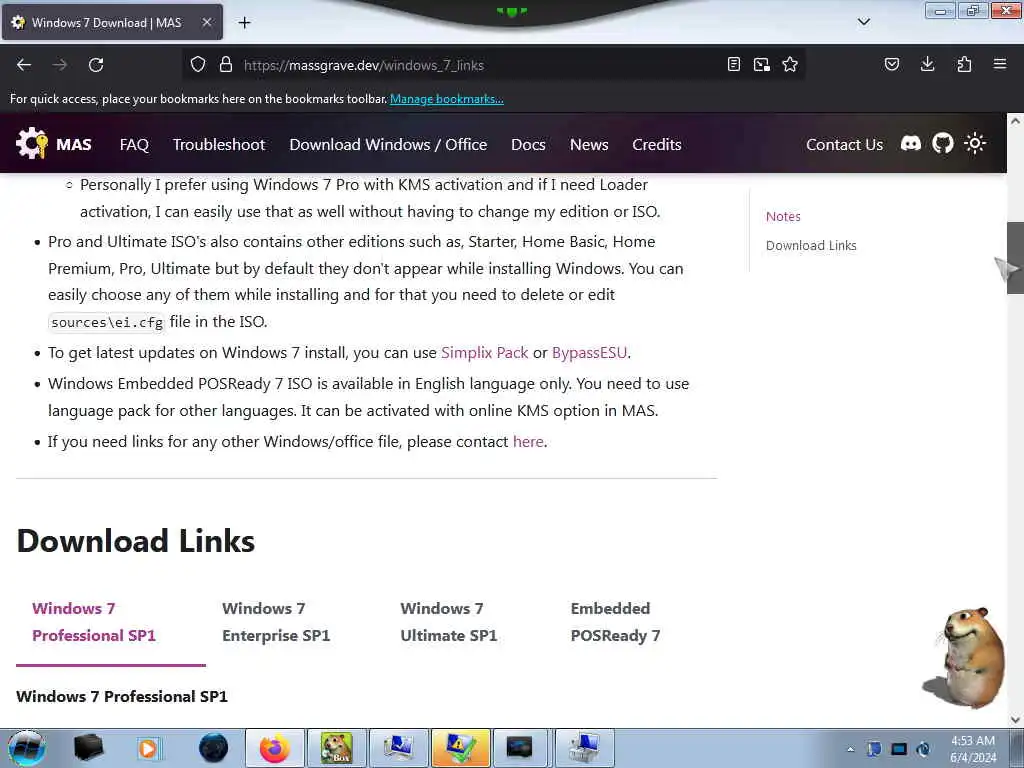This screenshot has width=1024, height=768.
Task: Click the taskbar clock showing 4:53 AM
Action: click(973, 749)
